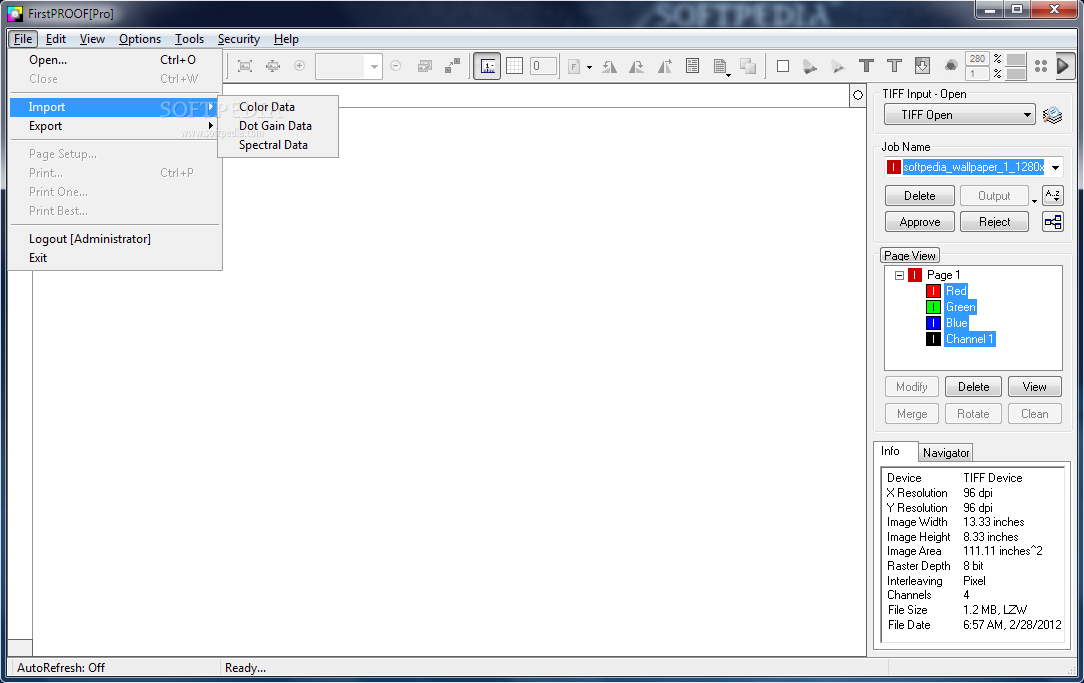Click the stacked images toolbar icon
This screenshot has width=1084, height=683.
424,66
